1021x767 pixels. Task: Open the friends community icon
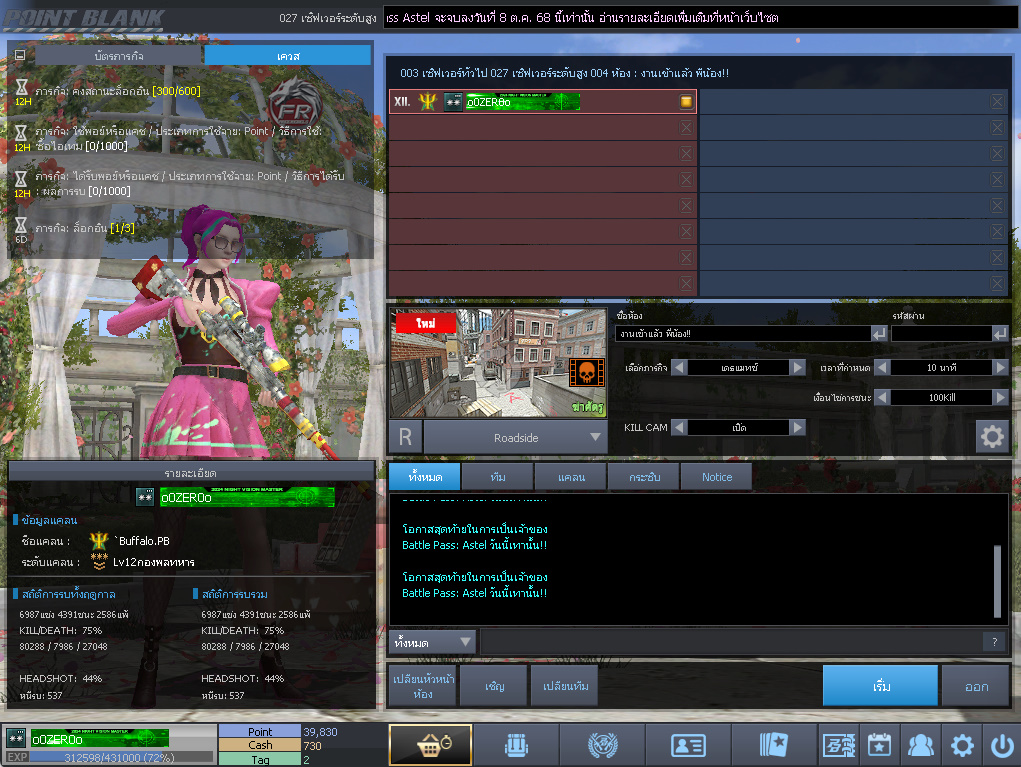tap(920, 745)
